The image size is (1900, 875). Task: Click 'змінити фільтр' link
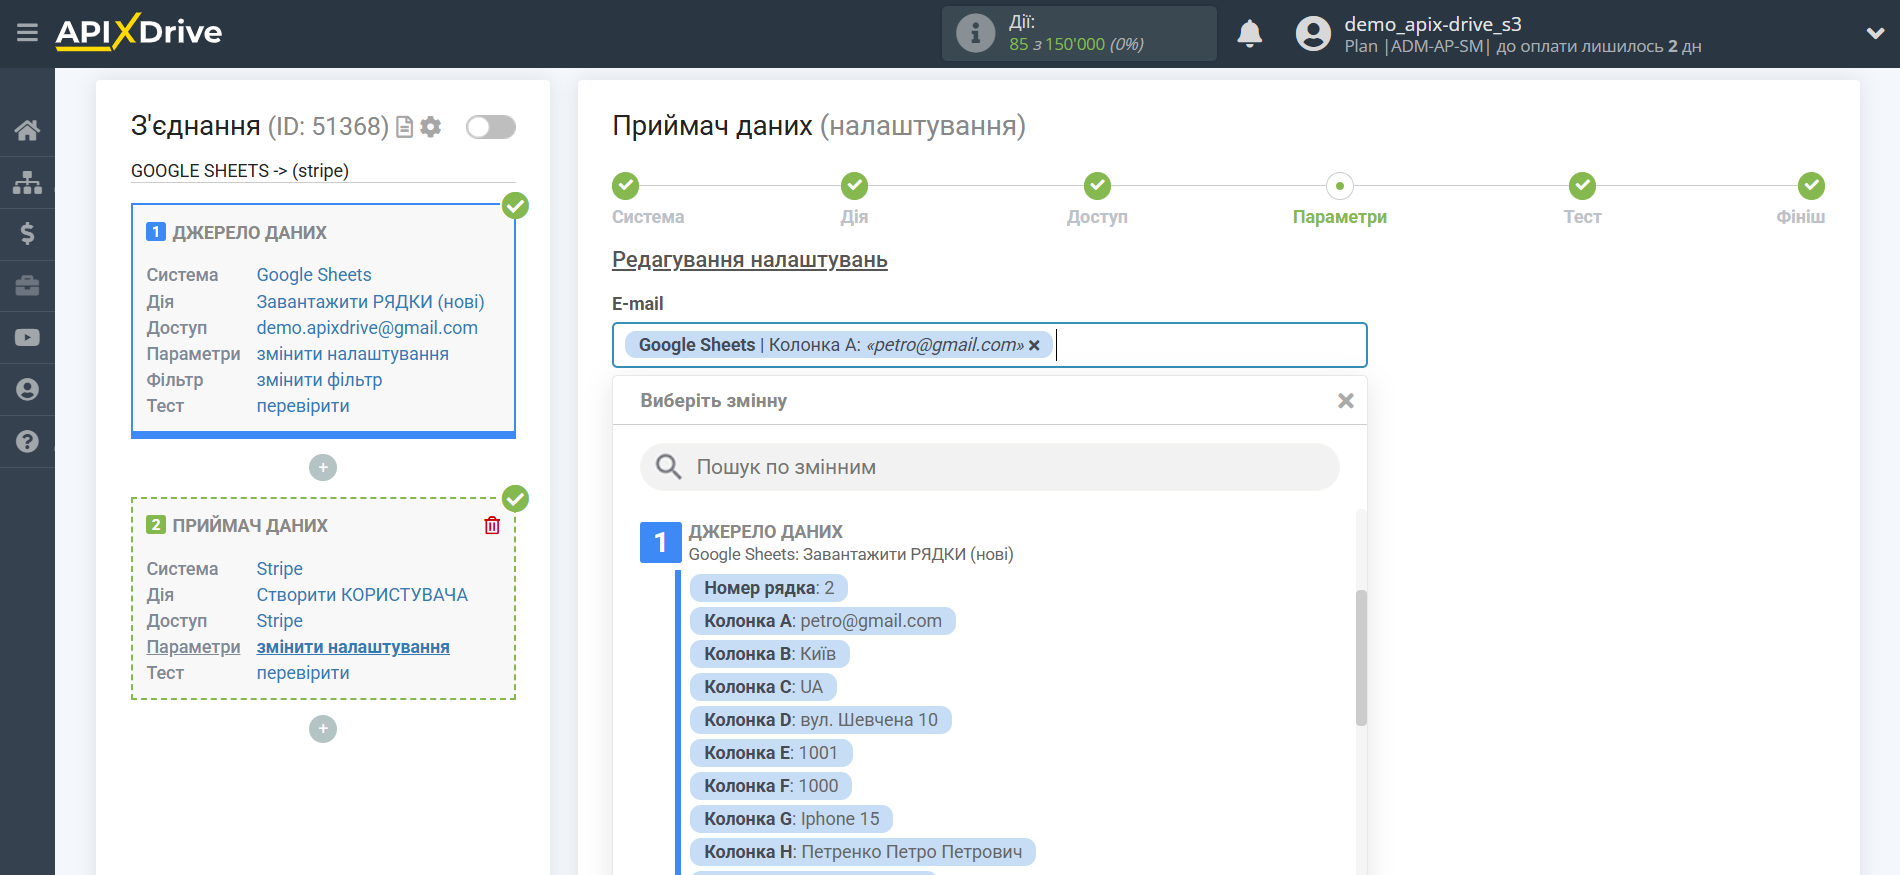319,379
